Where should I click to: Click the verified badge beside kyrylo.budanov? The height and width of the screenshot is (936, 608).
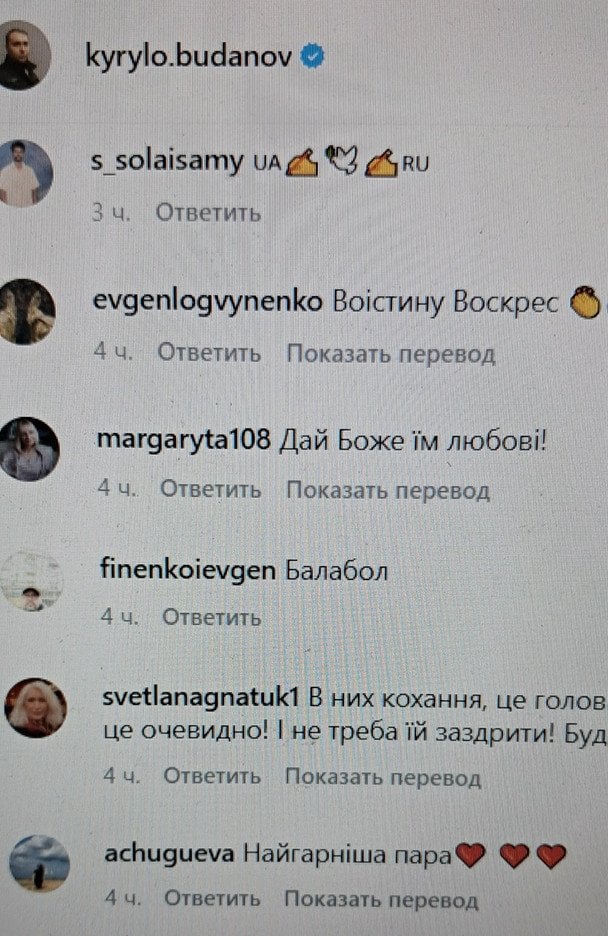click(x=311, y=57)
